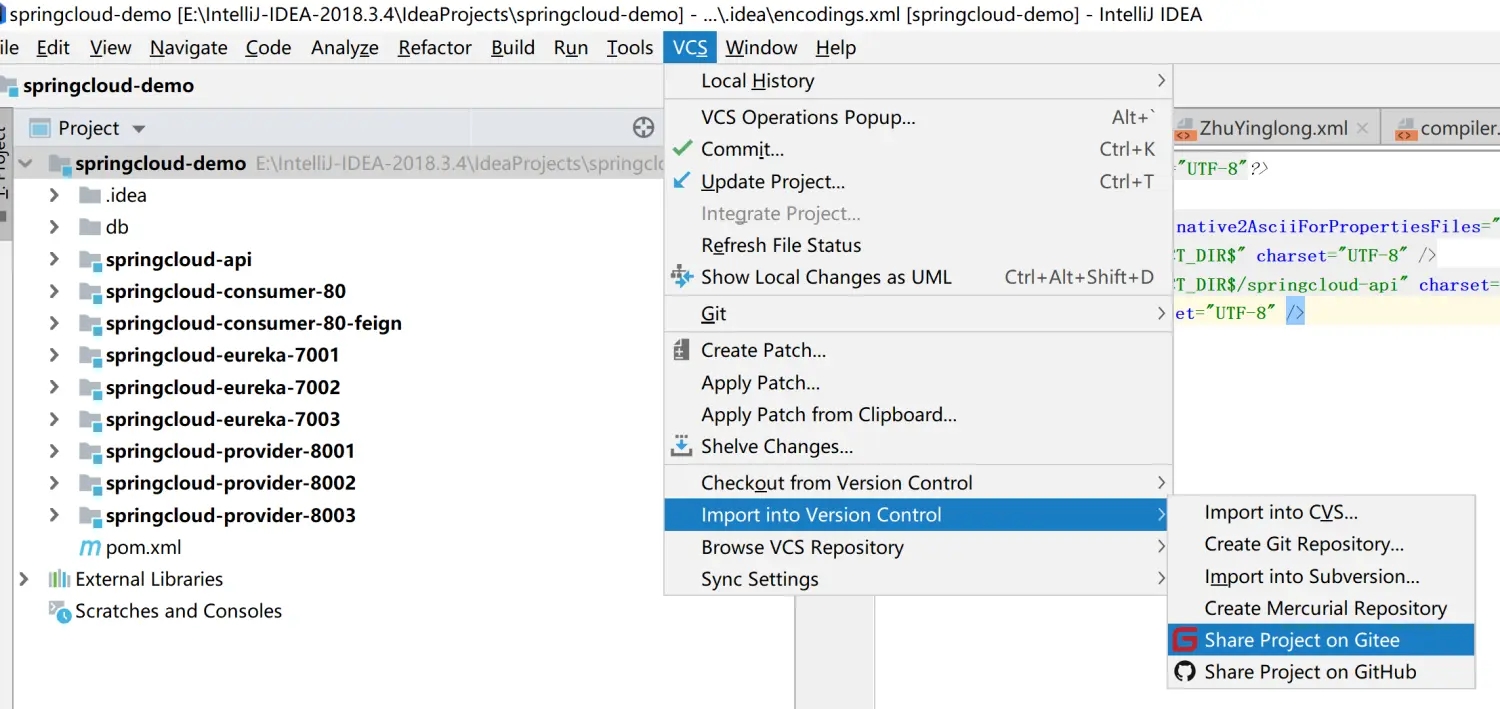The image size is (1500, 709).
Task: Select springcloud-provider-8002 in tree
Action: (231, 483)
